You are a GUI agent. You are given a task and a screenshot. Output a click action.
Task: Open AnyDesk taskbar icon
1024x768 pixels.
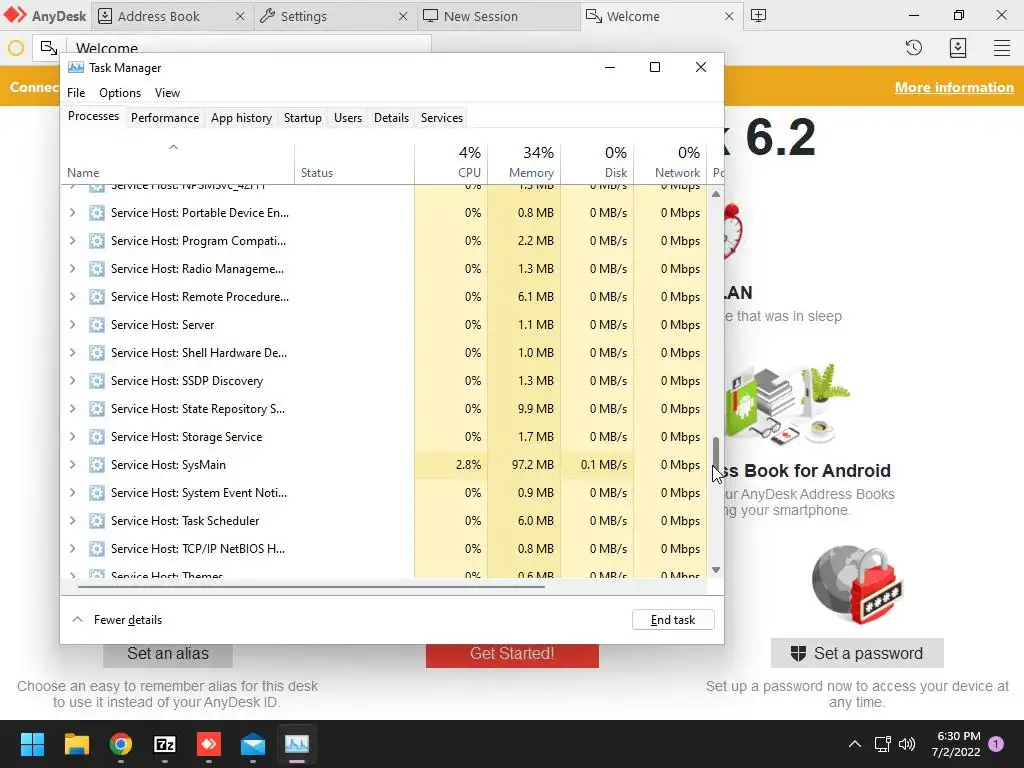point(208,744)
